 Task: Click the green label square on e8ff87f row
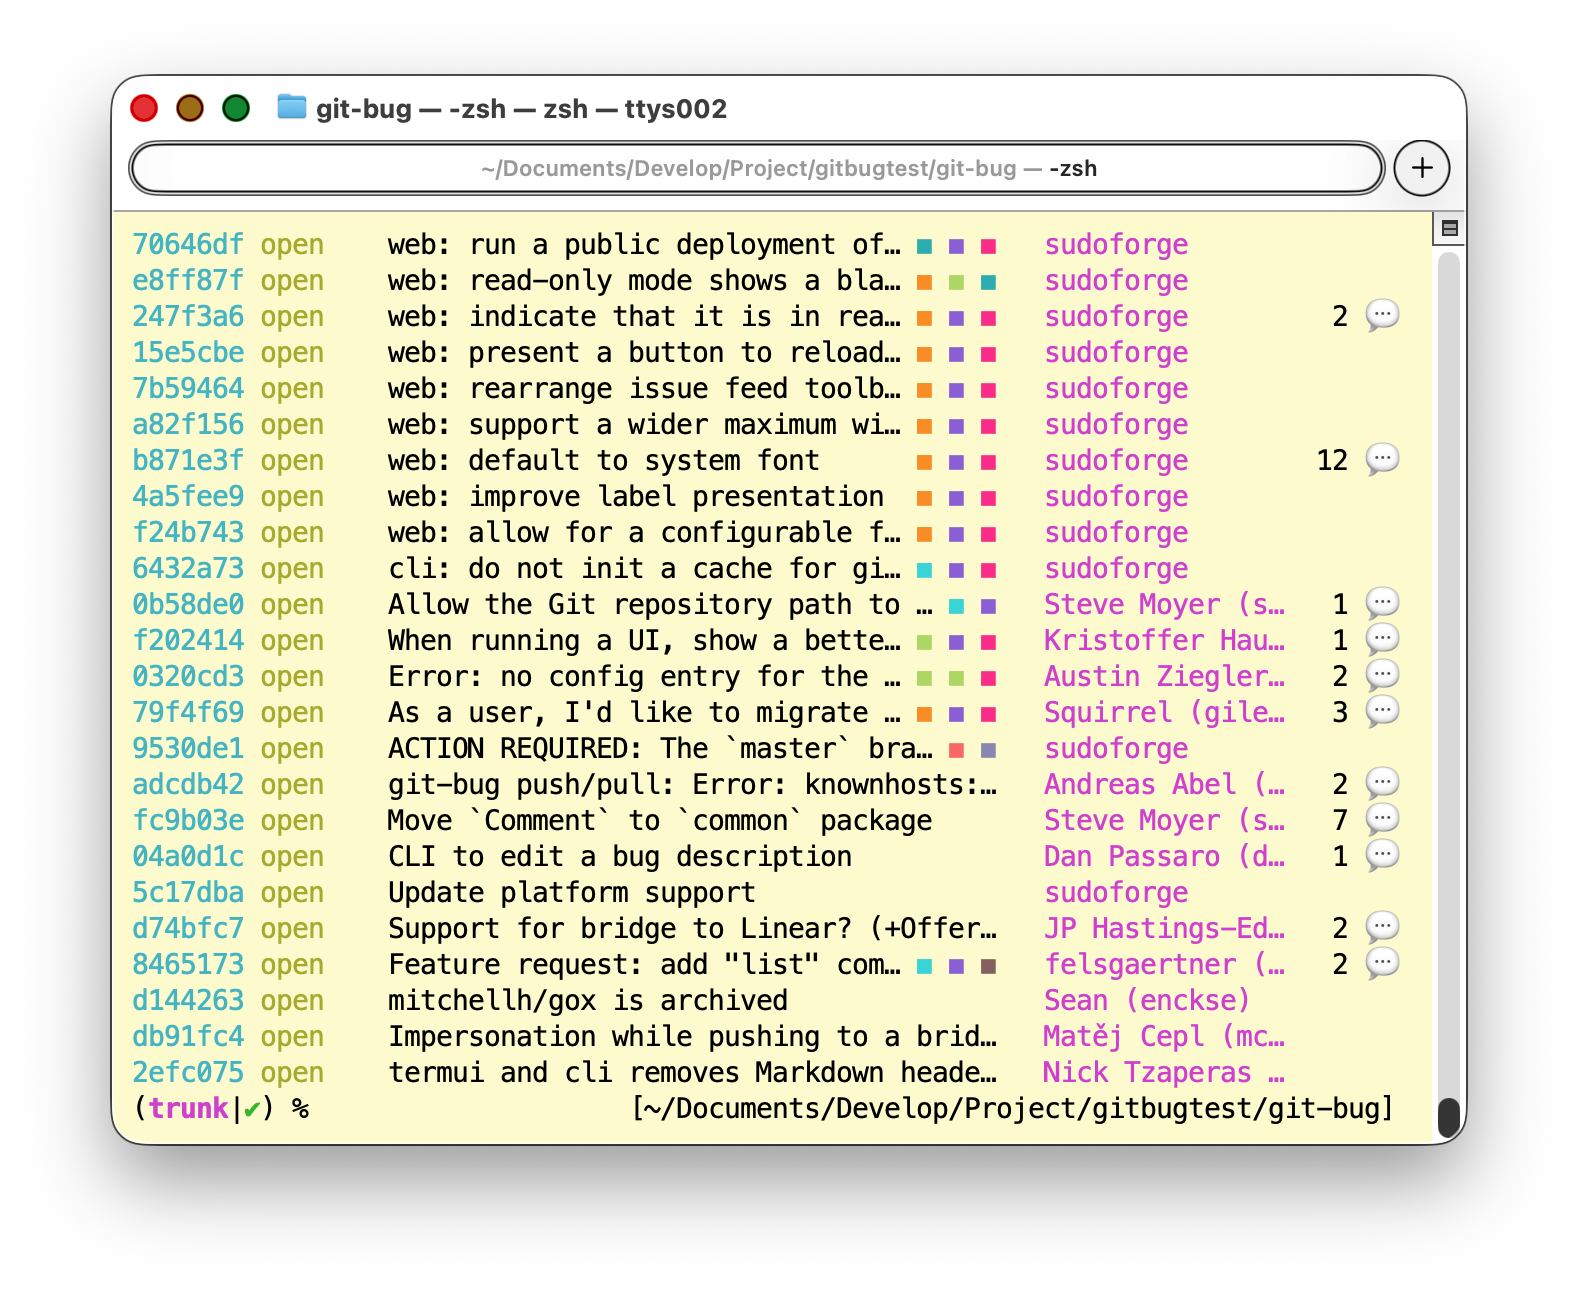(x=957, y=282)
